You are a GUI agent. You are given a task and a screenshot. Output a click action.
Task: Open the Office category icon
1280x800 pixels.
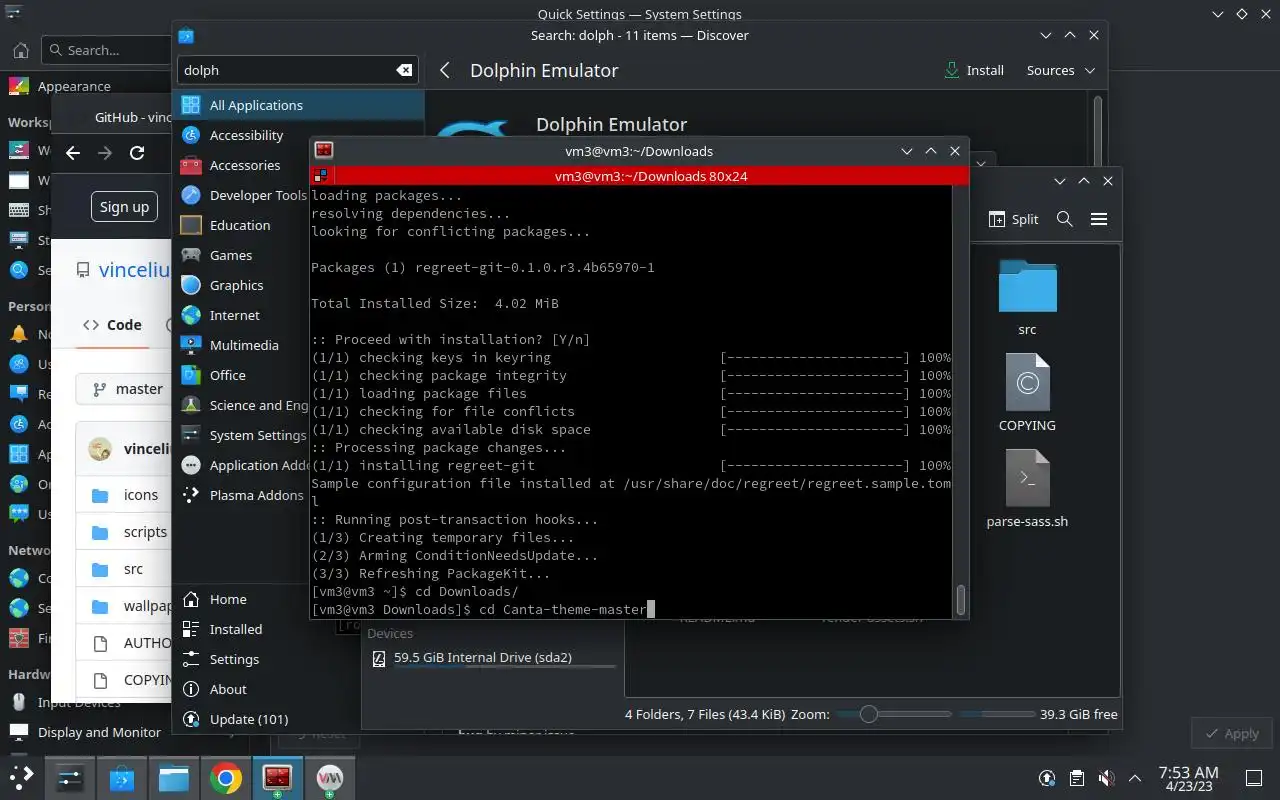[x=191, y=375]
